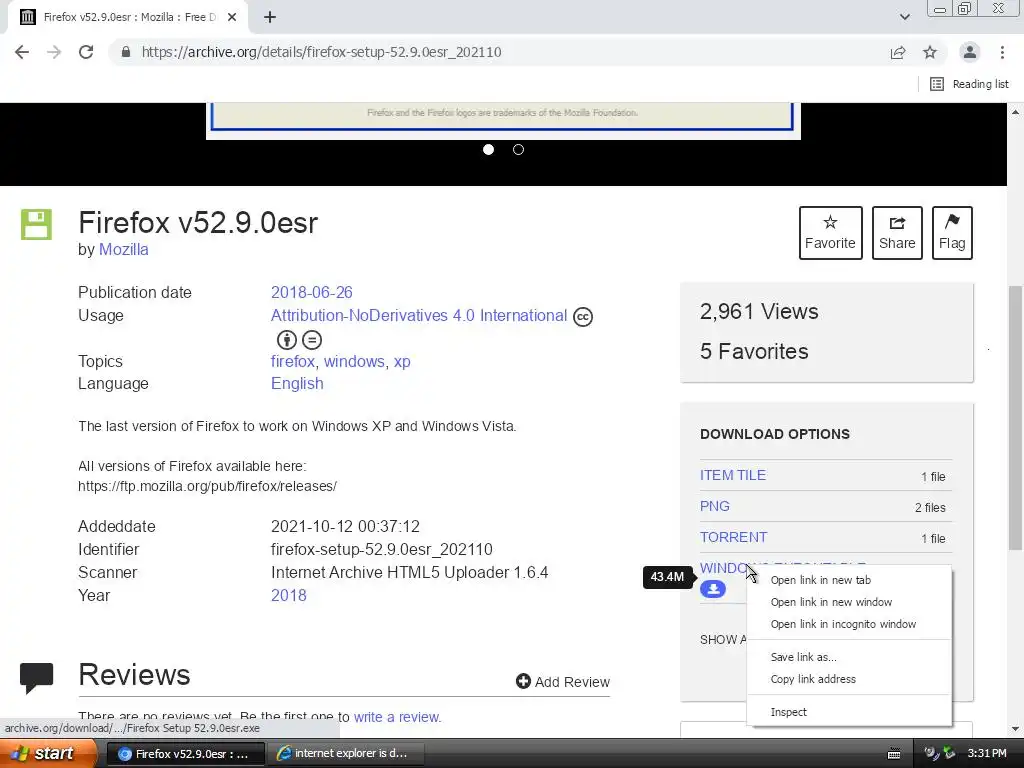Open Attribution-NoDerivatives 4.0 International license link
Image resolution: width=1024 pixels, height=768 pixels.
tap(419, 315)
